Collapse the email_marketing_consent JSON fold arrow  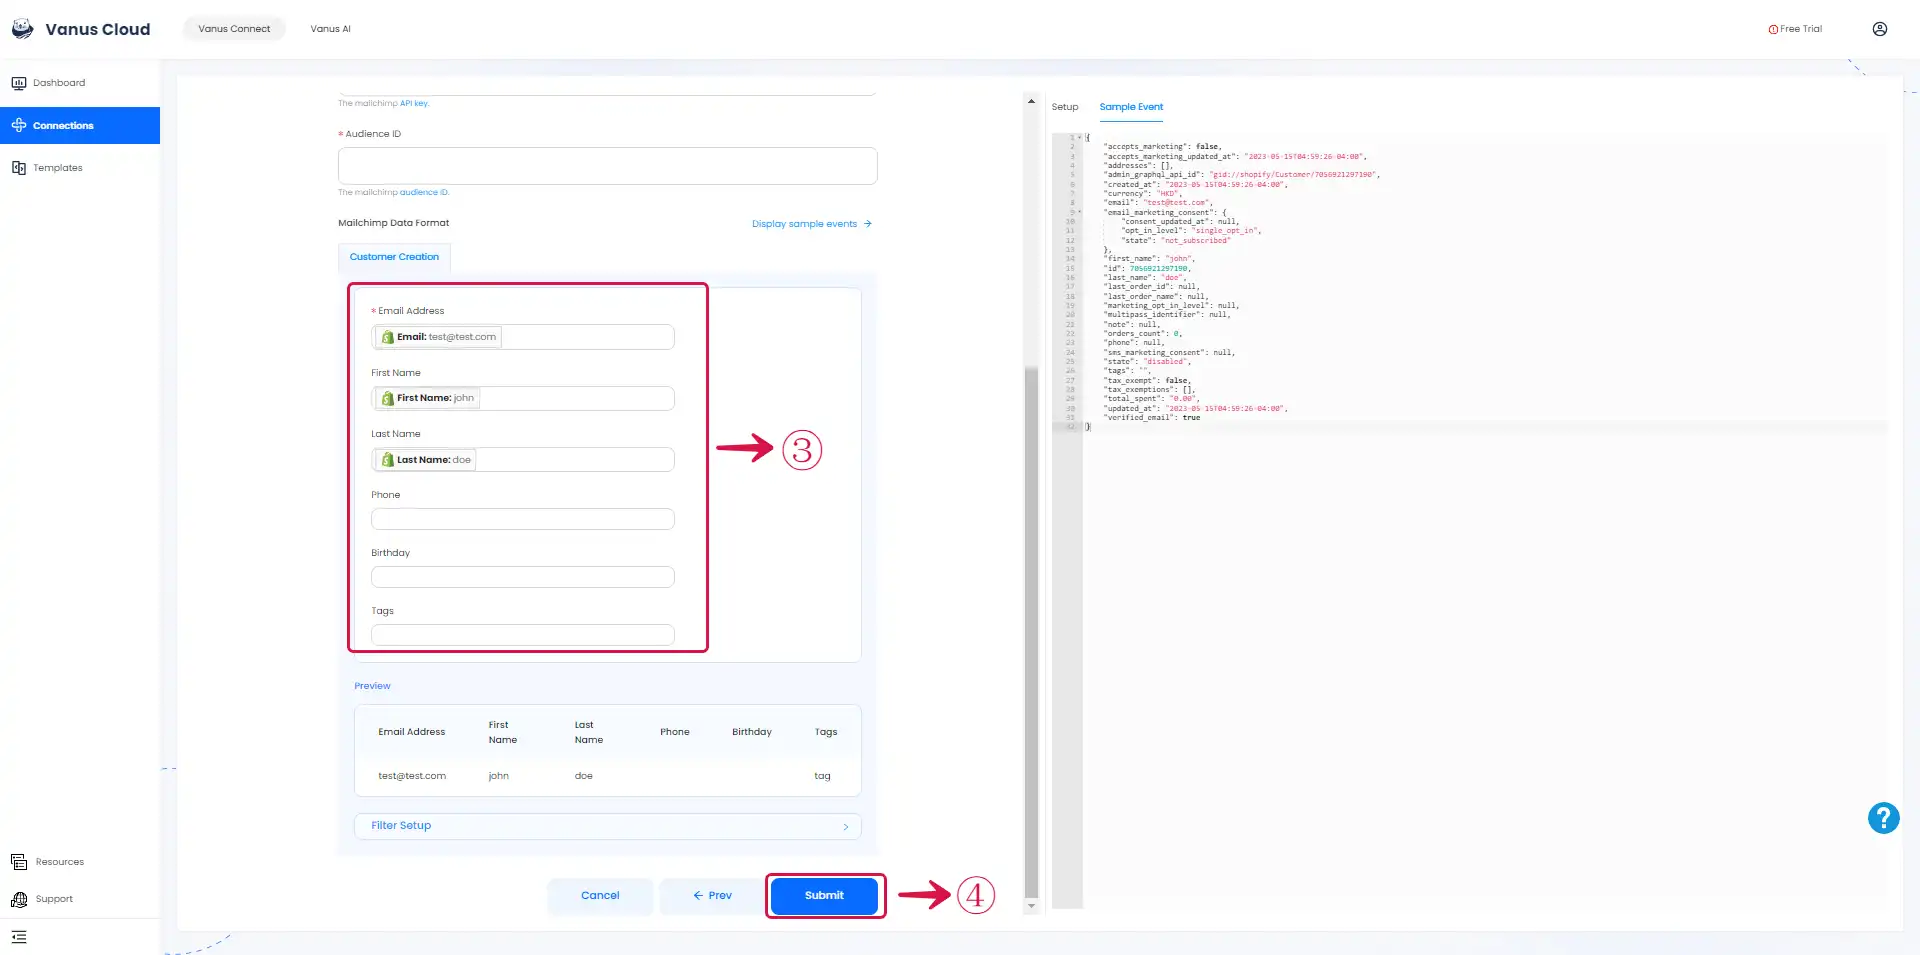point(1080,212)
